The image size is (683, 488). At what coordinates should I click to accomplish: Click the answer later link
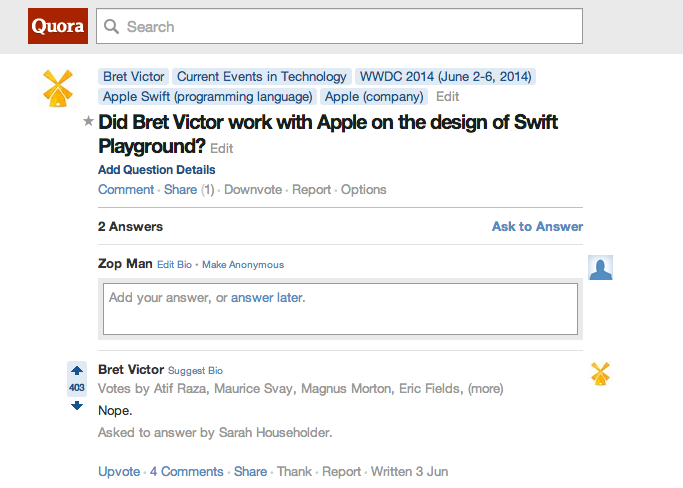pos(267,298)
